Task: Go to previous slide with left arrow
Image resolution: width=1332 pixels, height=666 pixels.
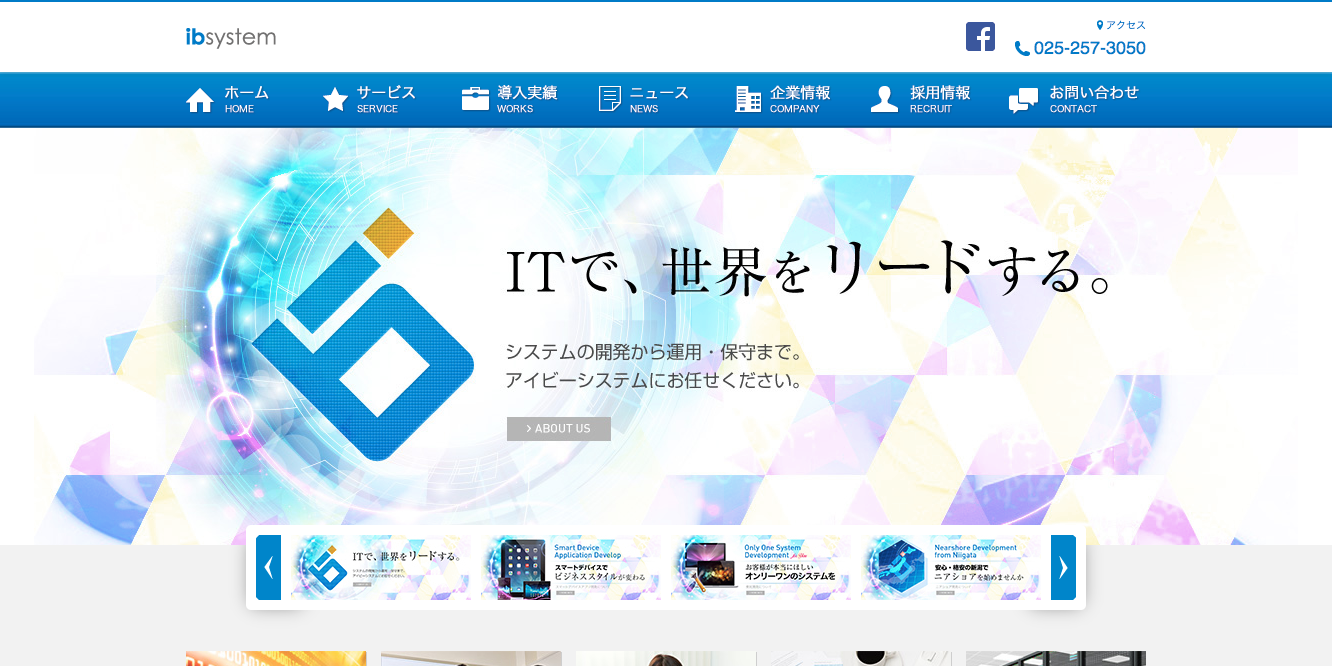Action: click(x=268, y=567)
